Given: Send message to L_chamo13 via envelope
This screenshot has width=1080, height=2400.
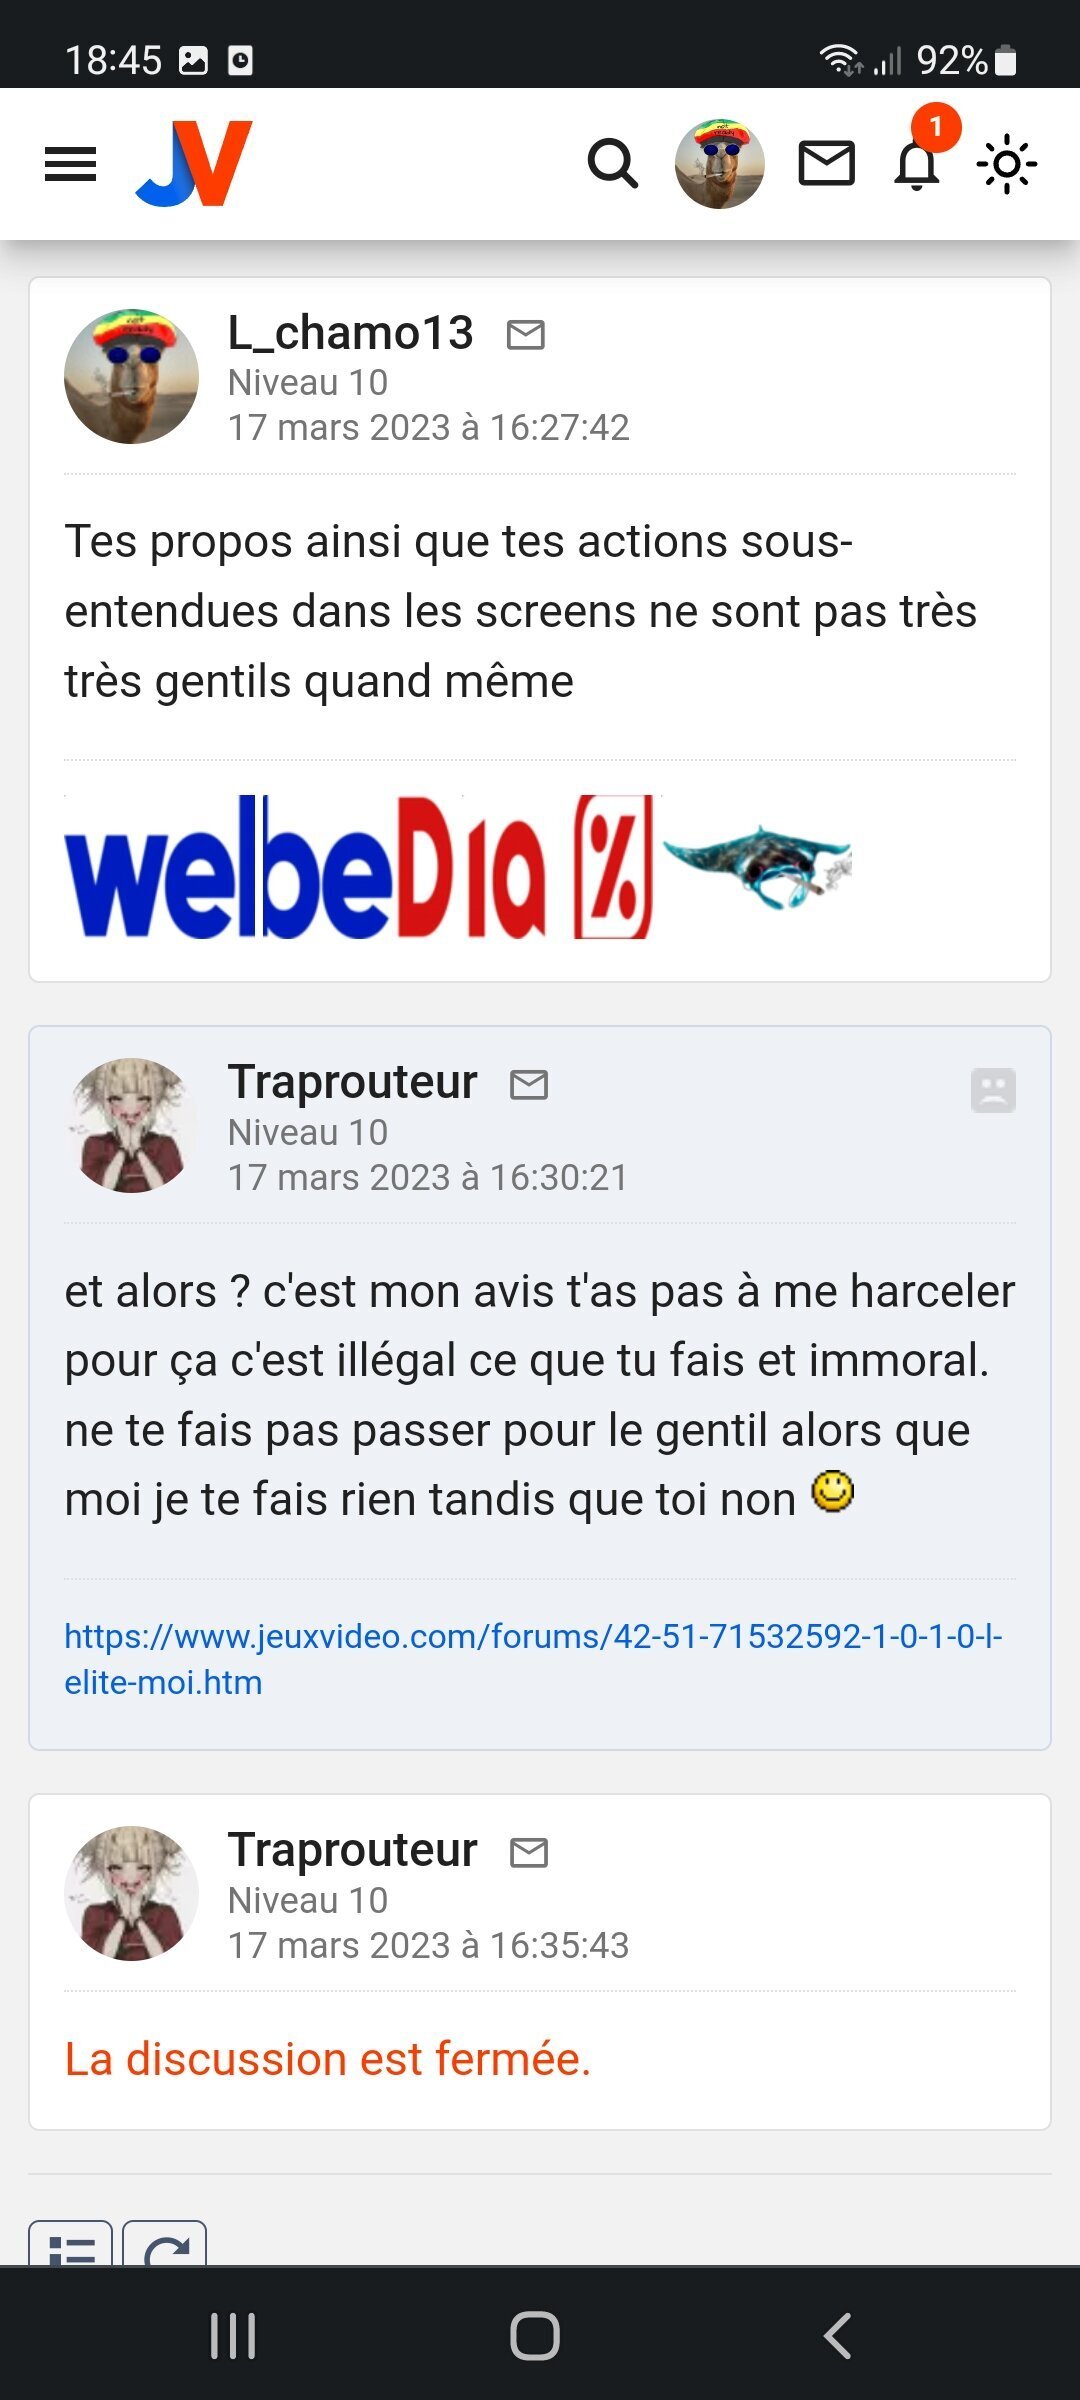Looking at the screenshot, I should pos(526,335).
